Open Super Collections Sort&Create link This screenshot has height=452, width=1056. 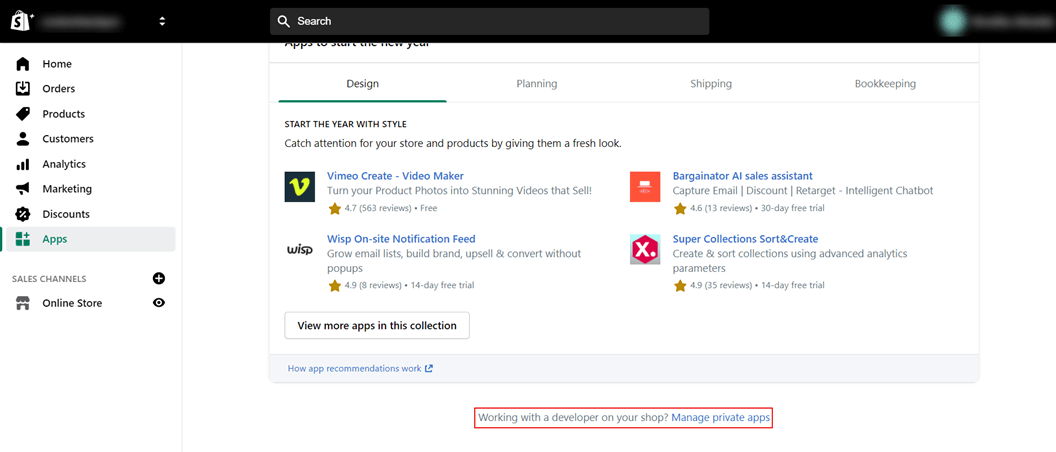coord(746,239)
